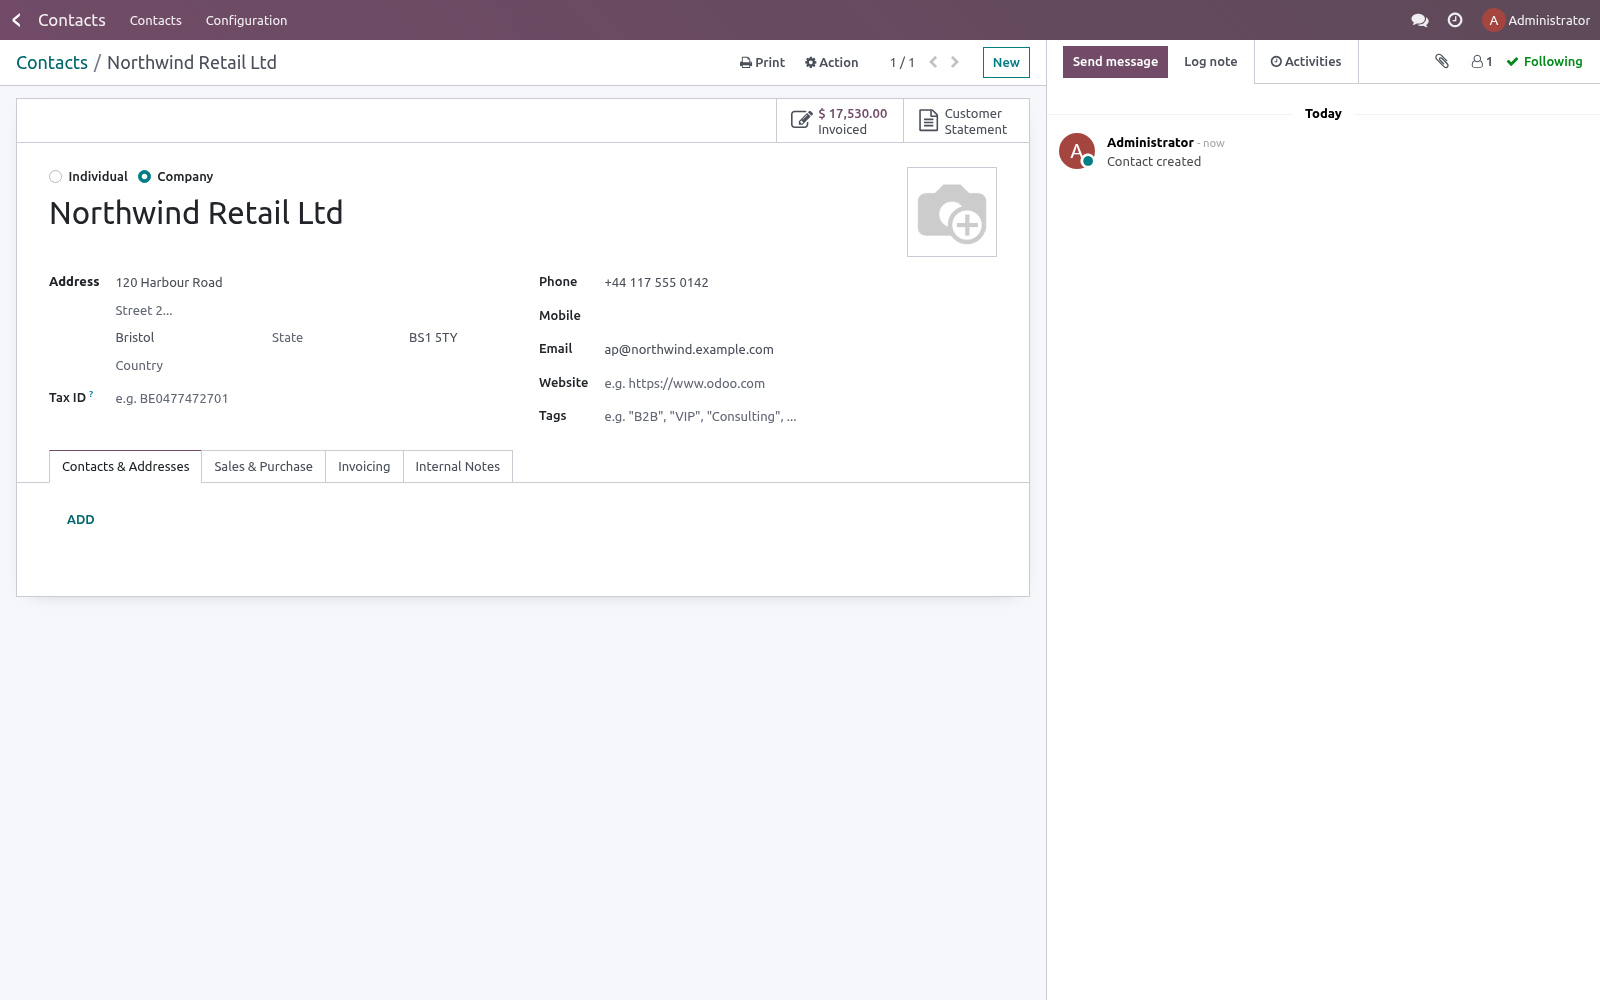The height and width of the screenshot is (1000, 1600).
Task: Open the Print dropdown
Action: tap(762, 62)
